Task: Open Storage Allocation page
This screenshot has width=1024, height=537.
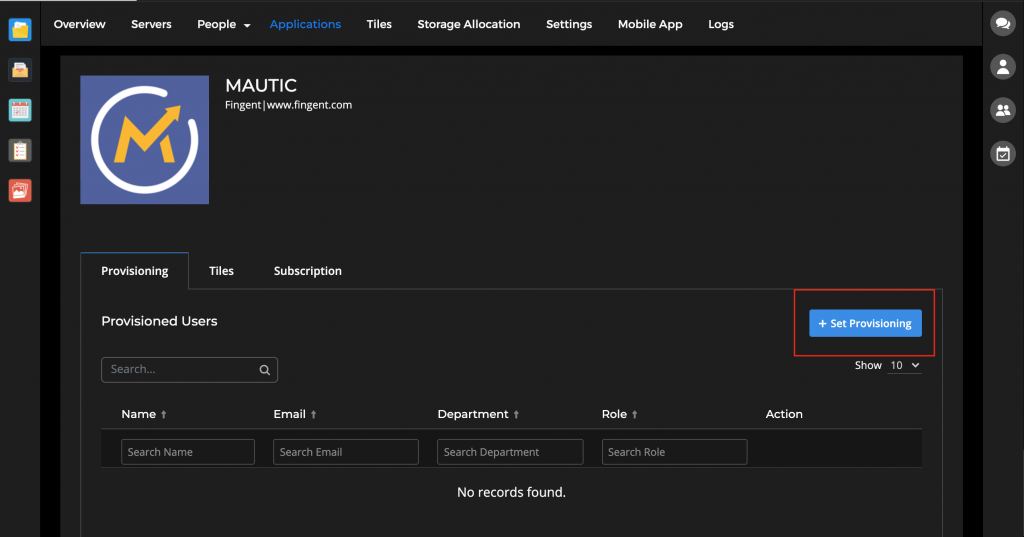Action: pyautogui.click(x=469, y=24)
